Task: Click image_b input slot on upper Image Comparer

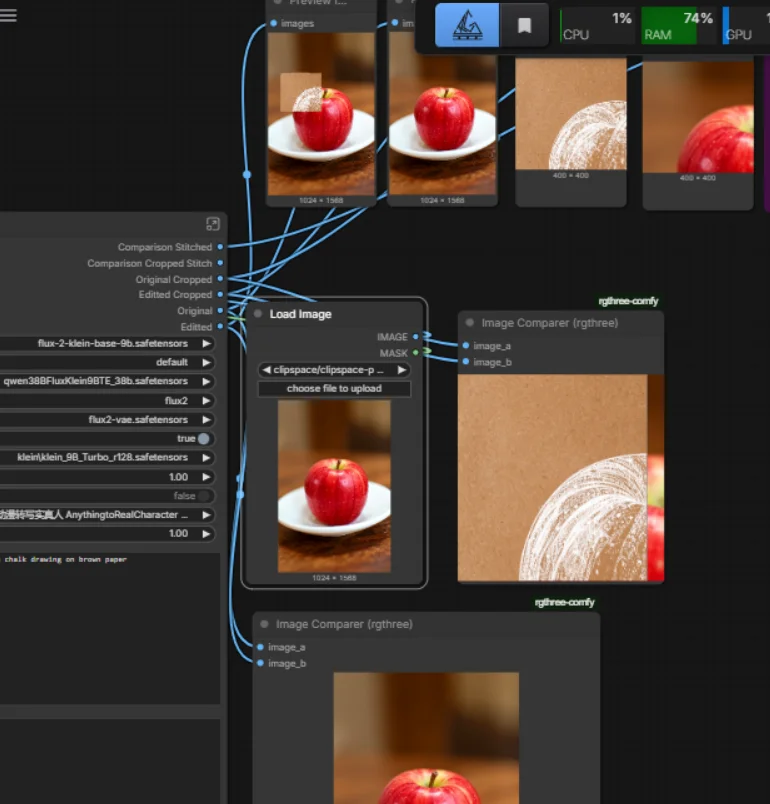Action: pyautogui.click(x=465, y=362)
